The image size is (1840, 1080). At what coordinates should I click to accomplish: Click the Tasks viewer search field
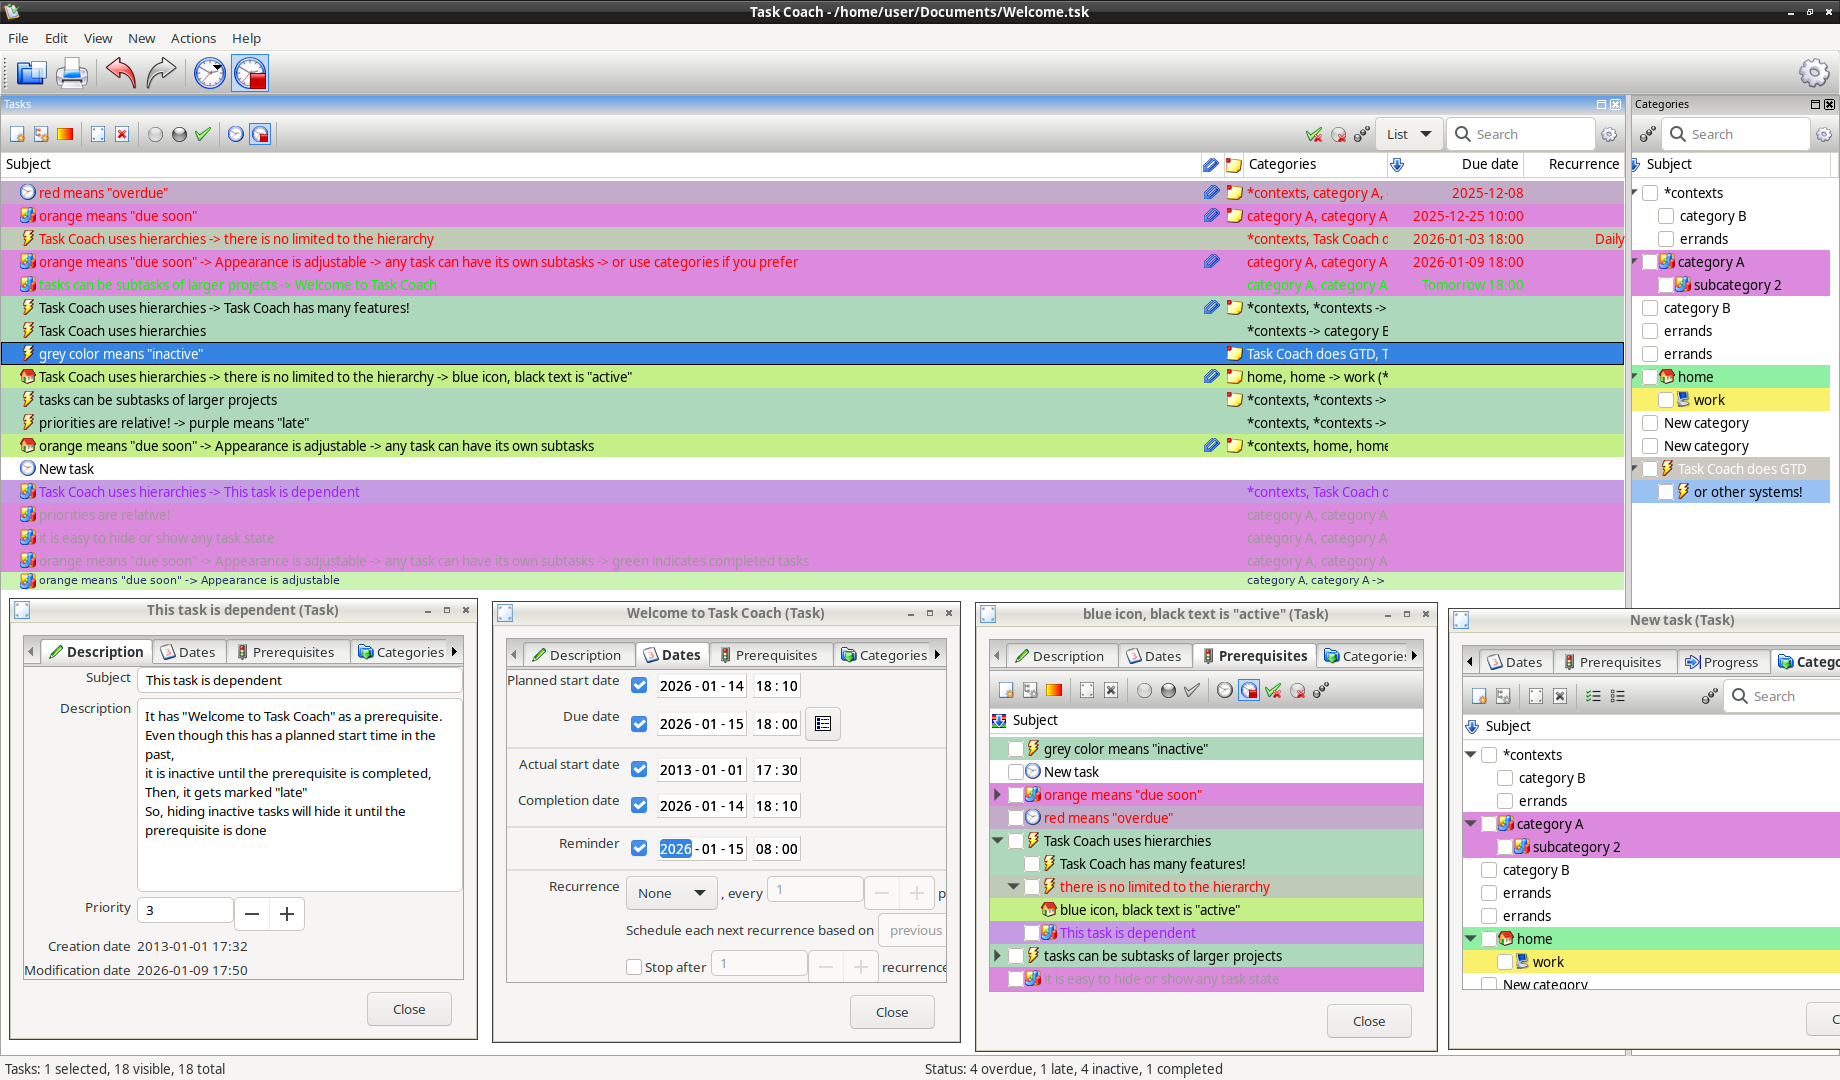coord(1520,134)
